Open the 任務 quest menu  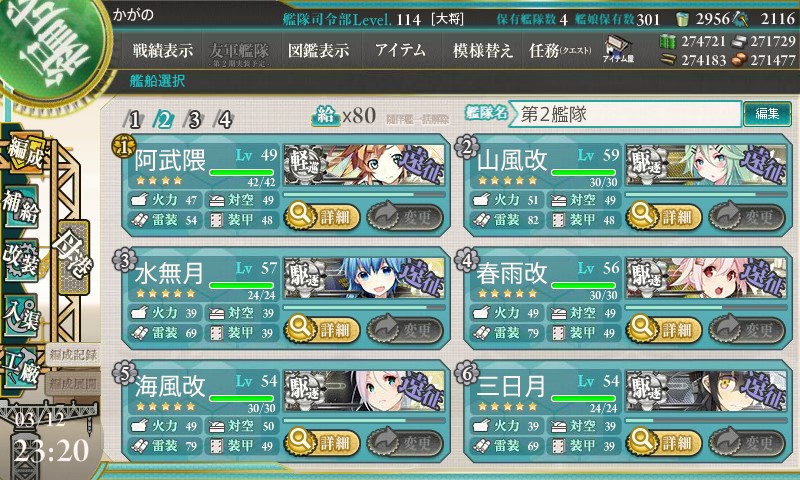tap(560, 50)
